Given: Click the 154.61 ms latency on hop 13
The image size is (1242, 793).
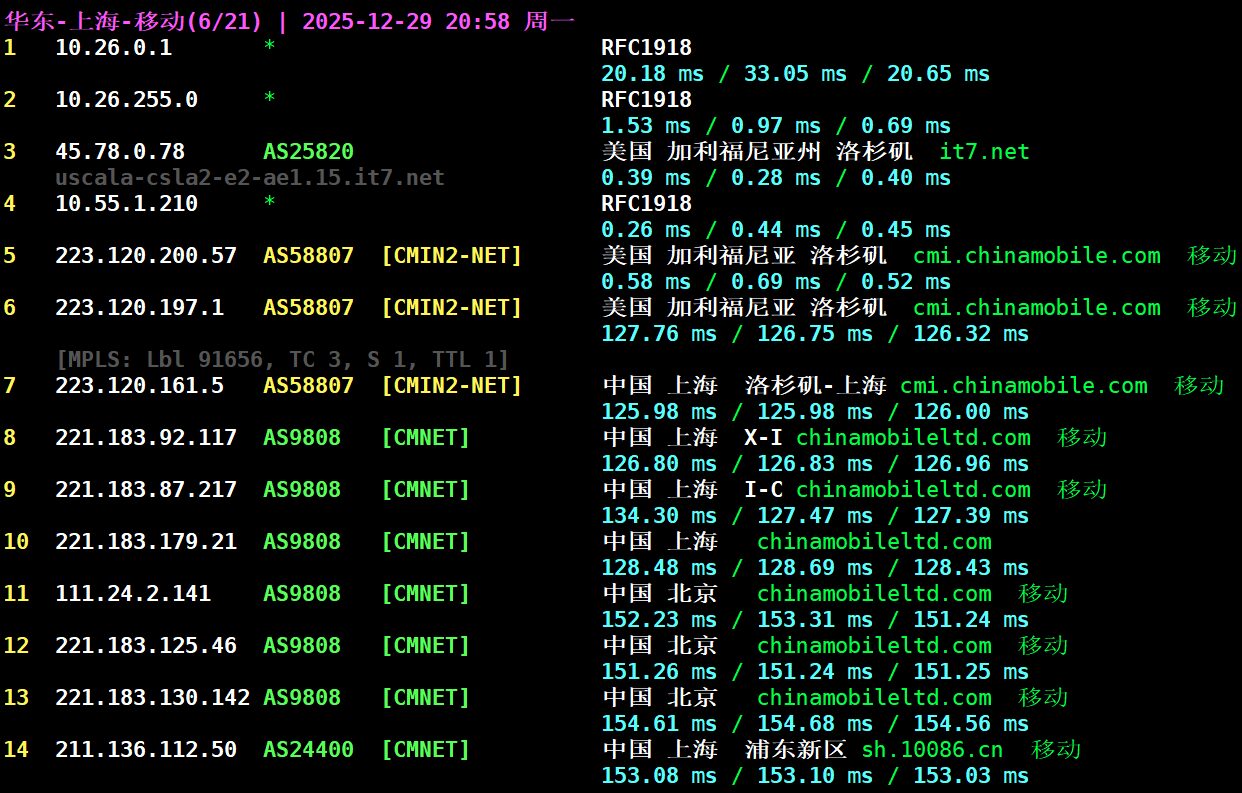Looking at the screenshot, I should coord(658,724).
